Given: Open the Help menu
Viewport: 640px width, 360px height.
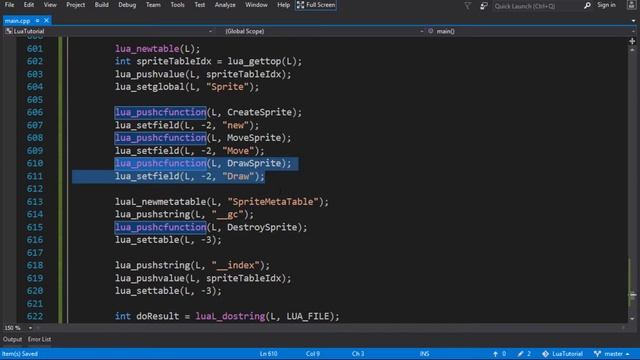Looking at the screenshot, I should click(283, 5).
